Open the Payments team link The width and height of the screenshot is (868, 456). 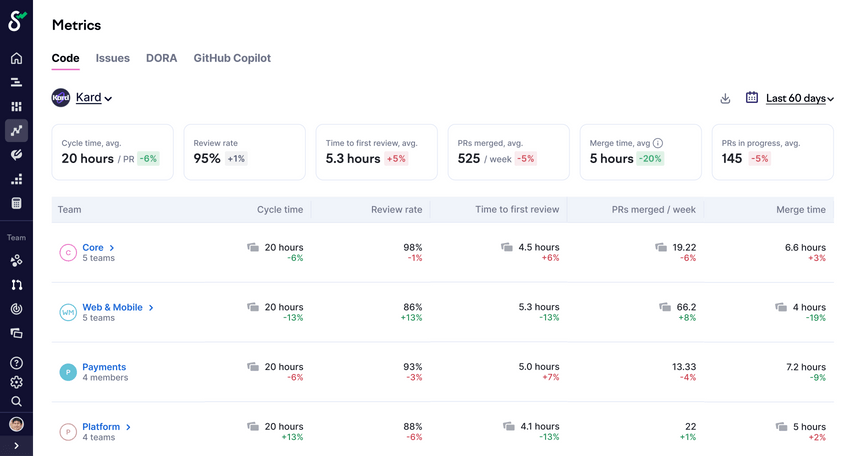pyautogui.click(x=104, y=367)
